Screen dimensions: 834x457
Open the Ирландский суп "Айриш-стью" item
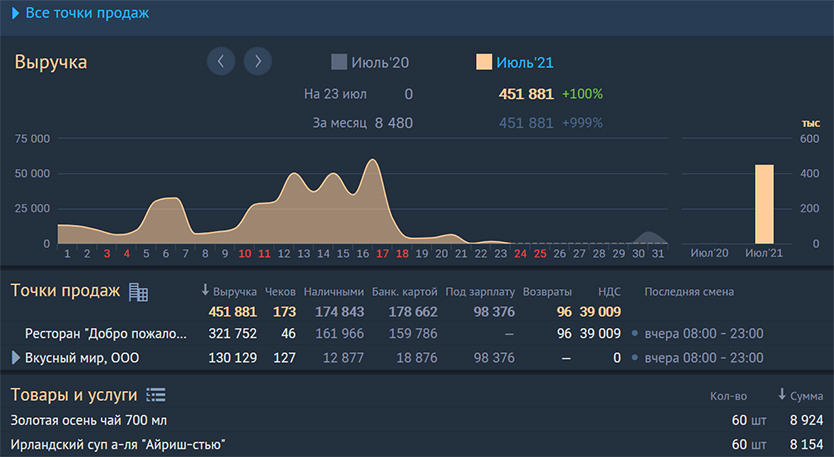[117, 444]
